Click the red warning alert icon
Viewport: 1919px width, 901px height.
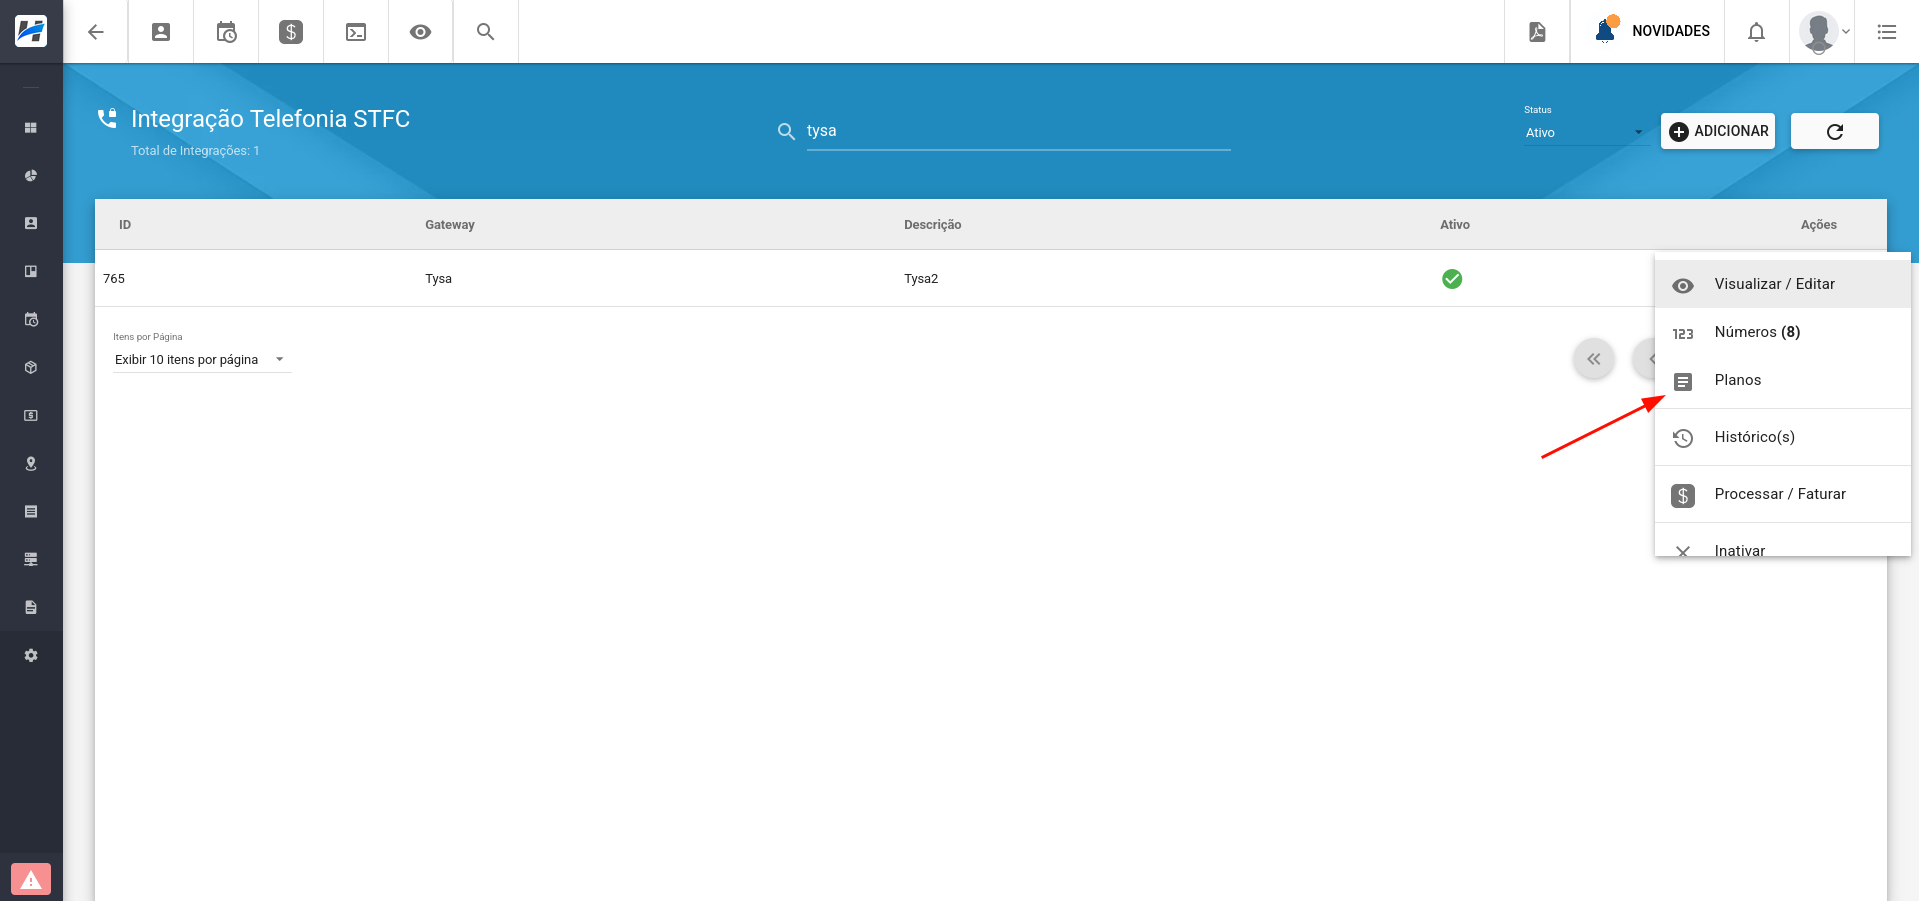coord(31,879)
